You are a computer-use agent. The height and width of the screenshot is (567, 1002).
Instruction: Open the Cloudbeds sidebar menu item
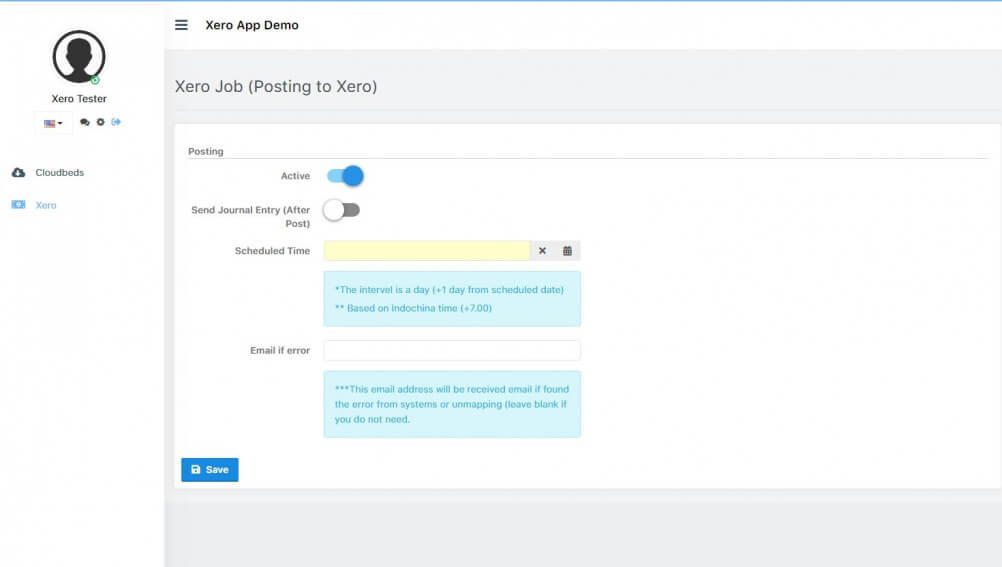(59, 173)
